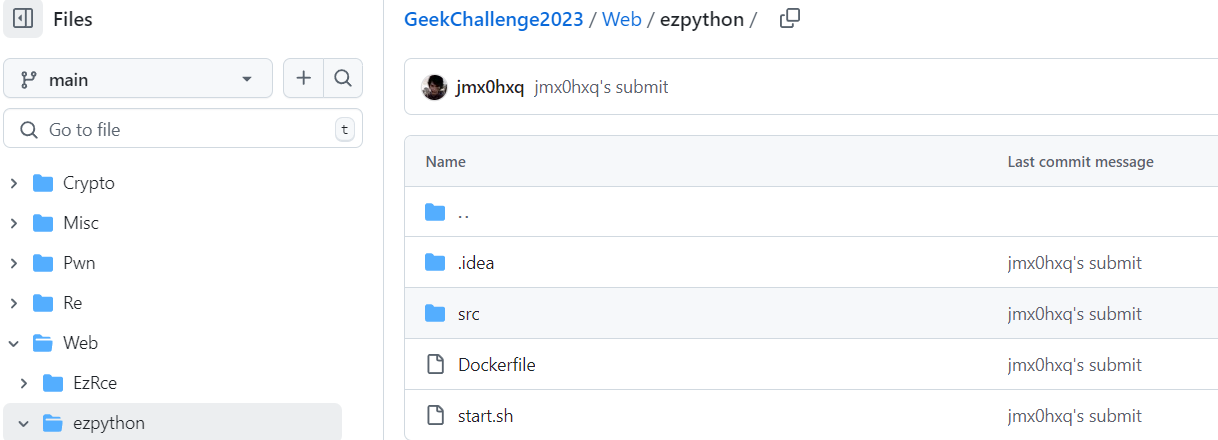Image resolution: width=1218 pixels, height=440 pixels.
Task: Click the search magnifier icon button
Action: pyautogui.click(x=343, y=78)
